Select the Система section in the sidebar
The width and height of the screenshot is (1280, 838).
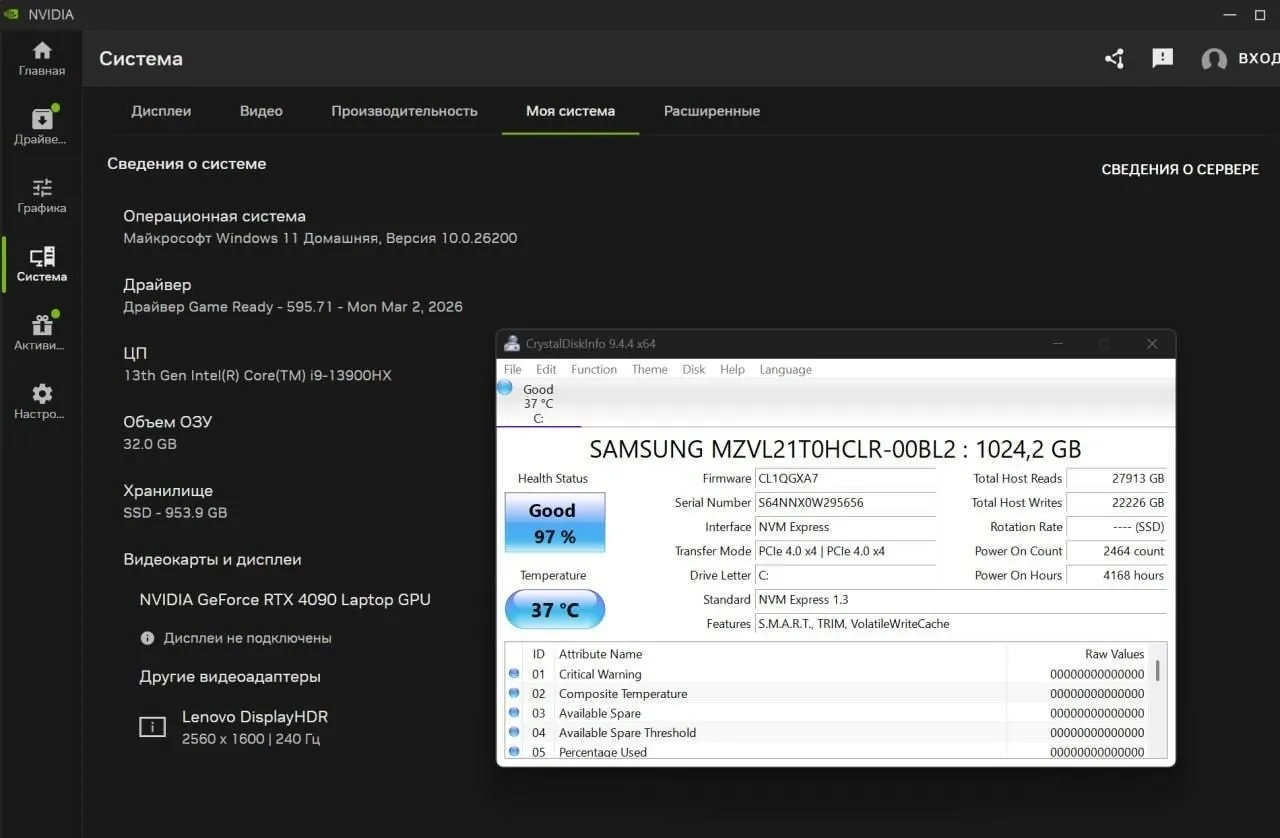[41, 265]
